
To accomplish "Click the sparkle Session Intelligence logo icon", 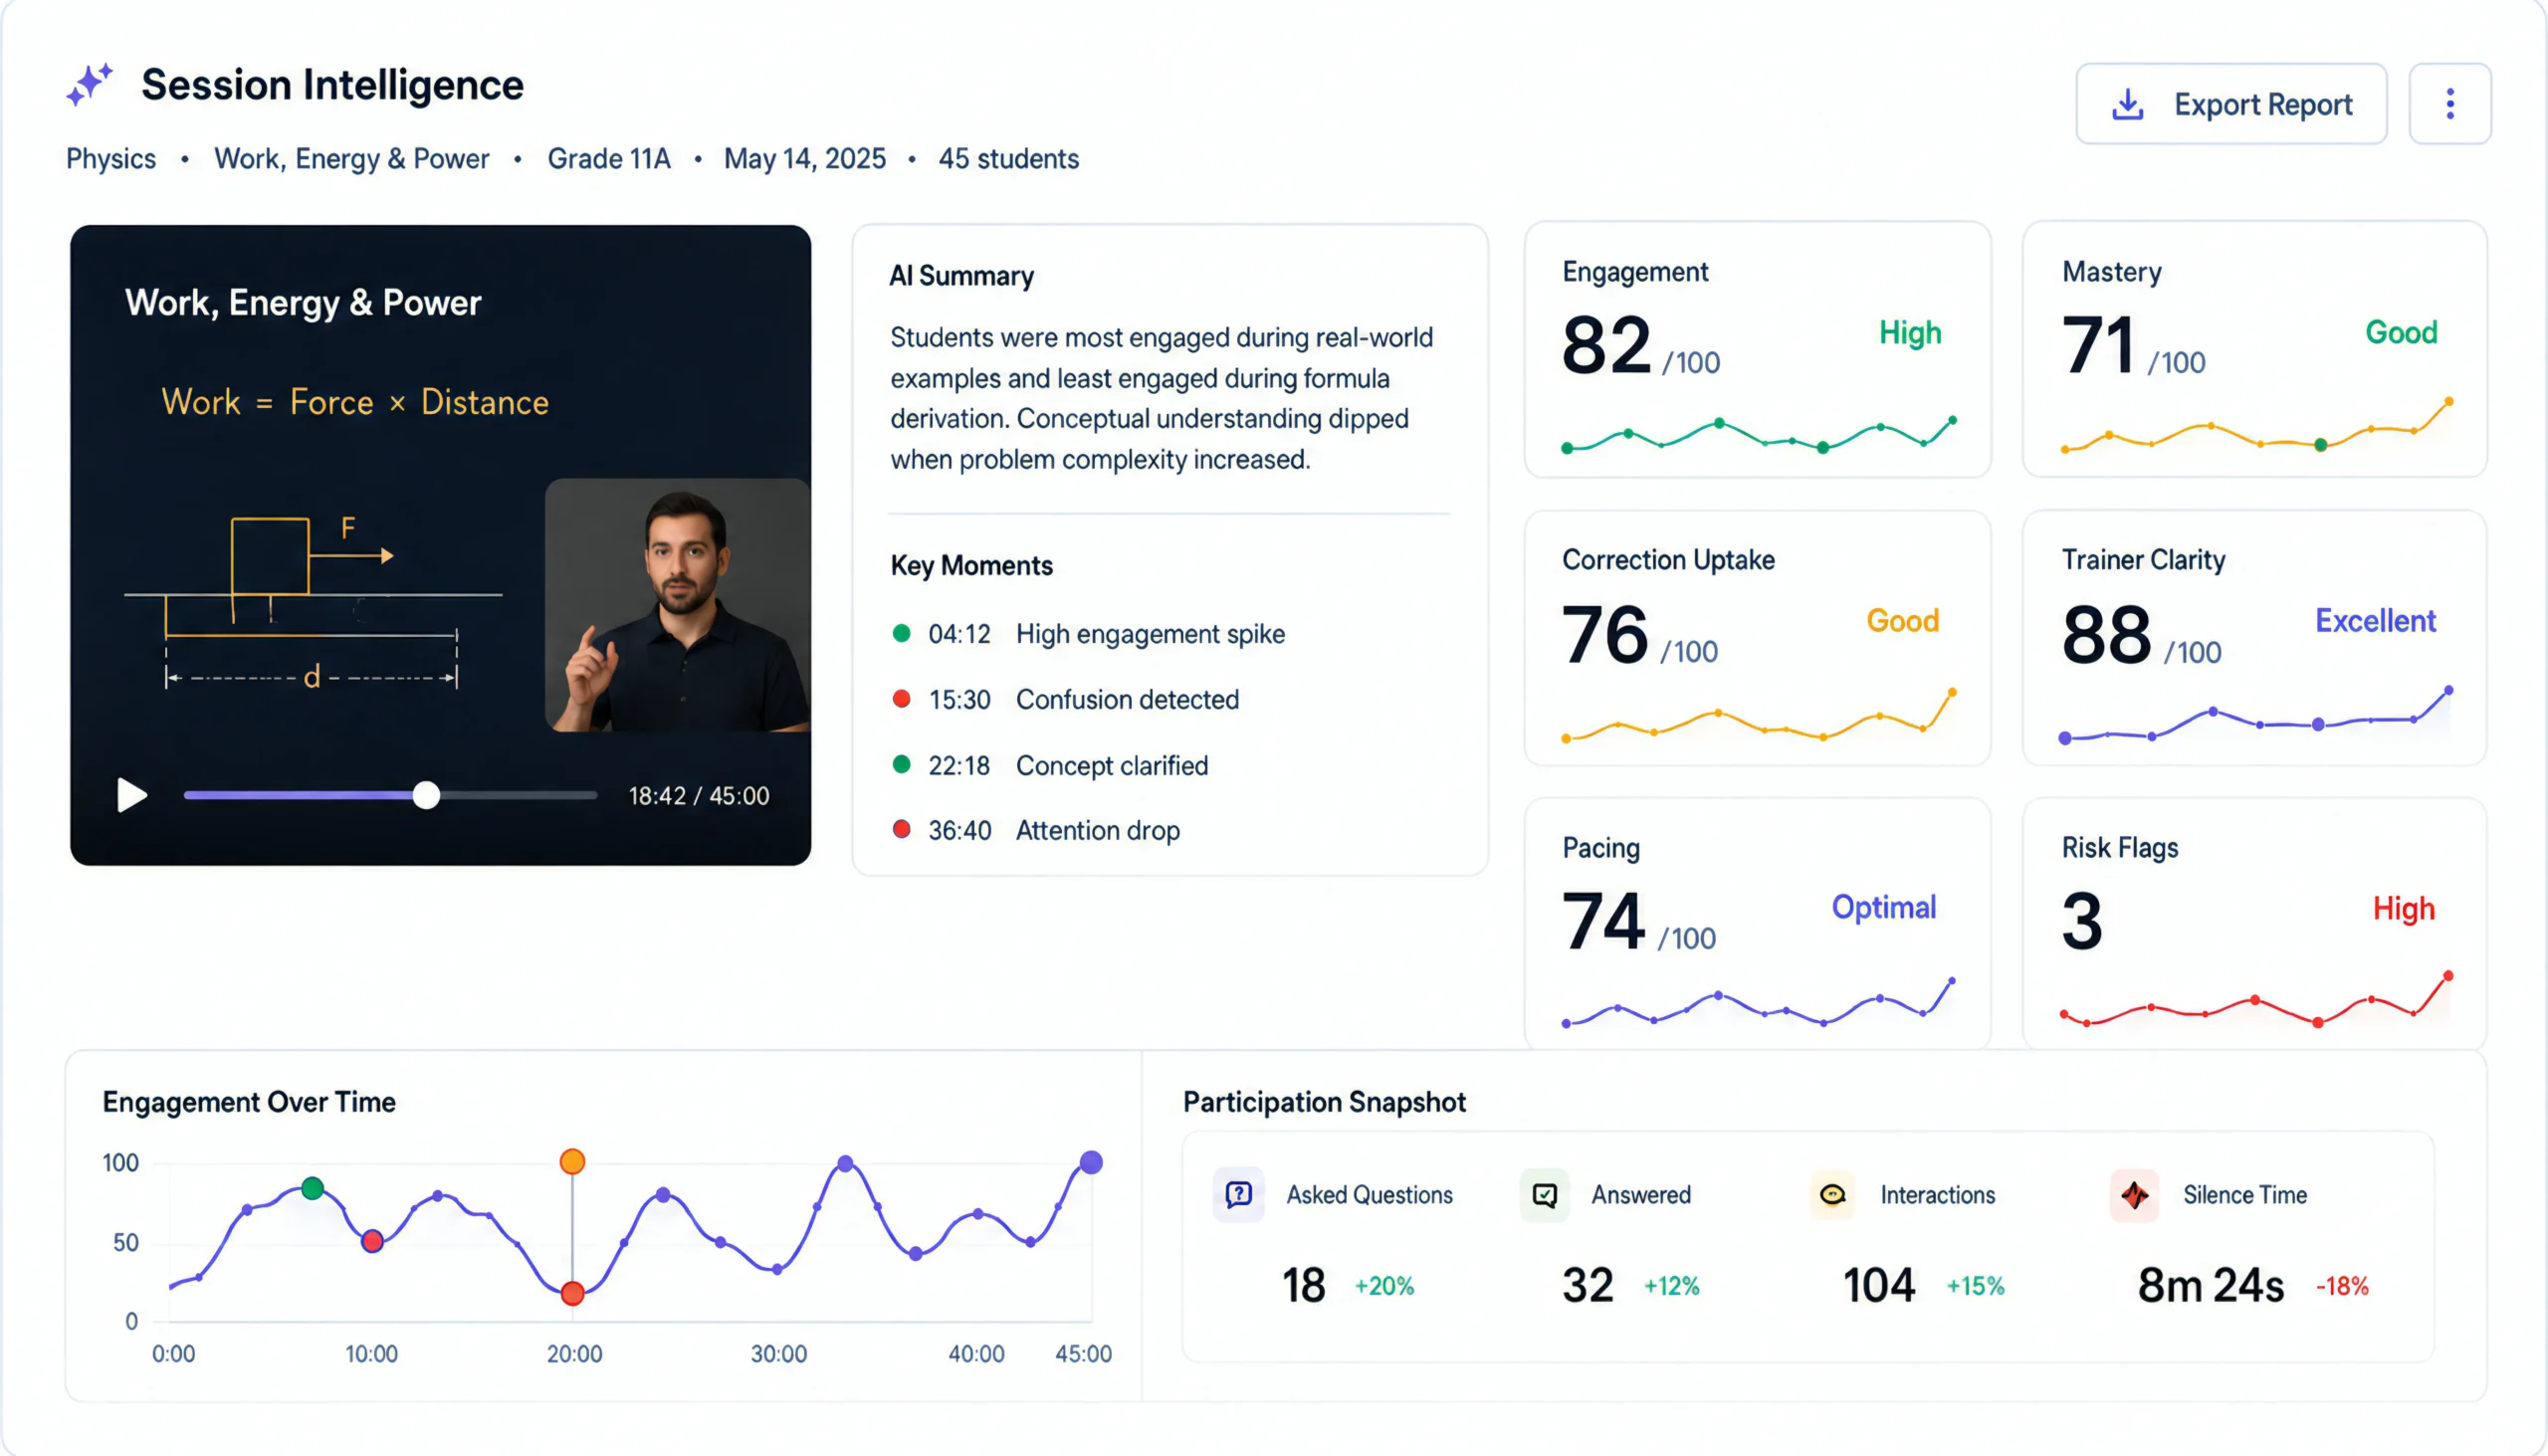I will click(x=89, y=85).
